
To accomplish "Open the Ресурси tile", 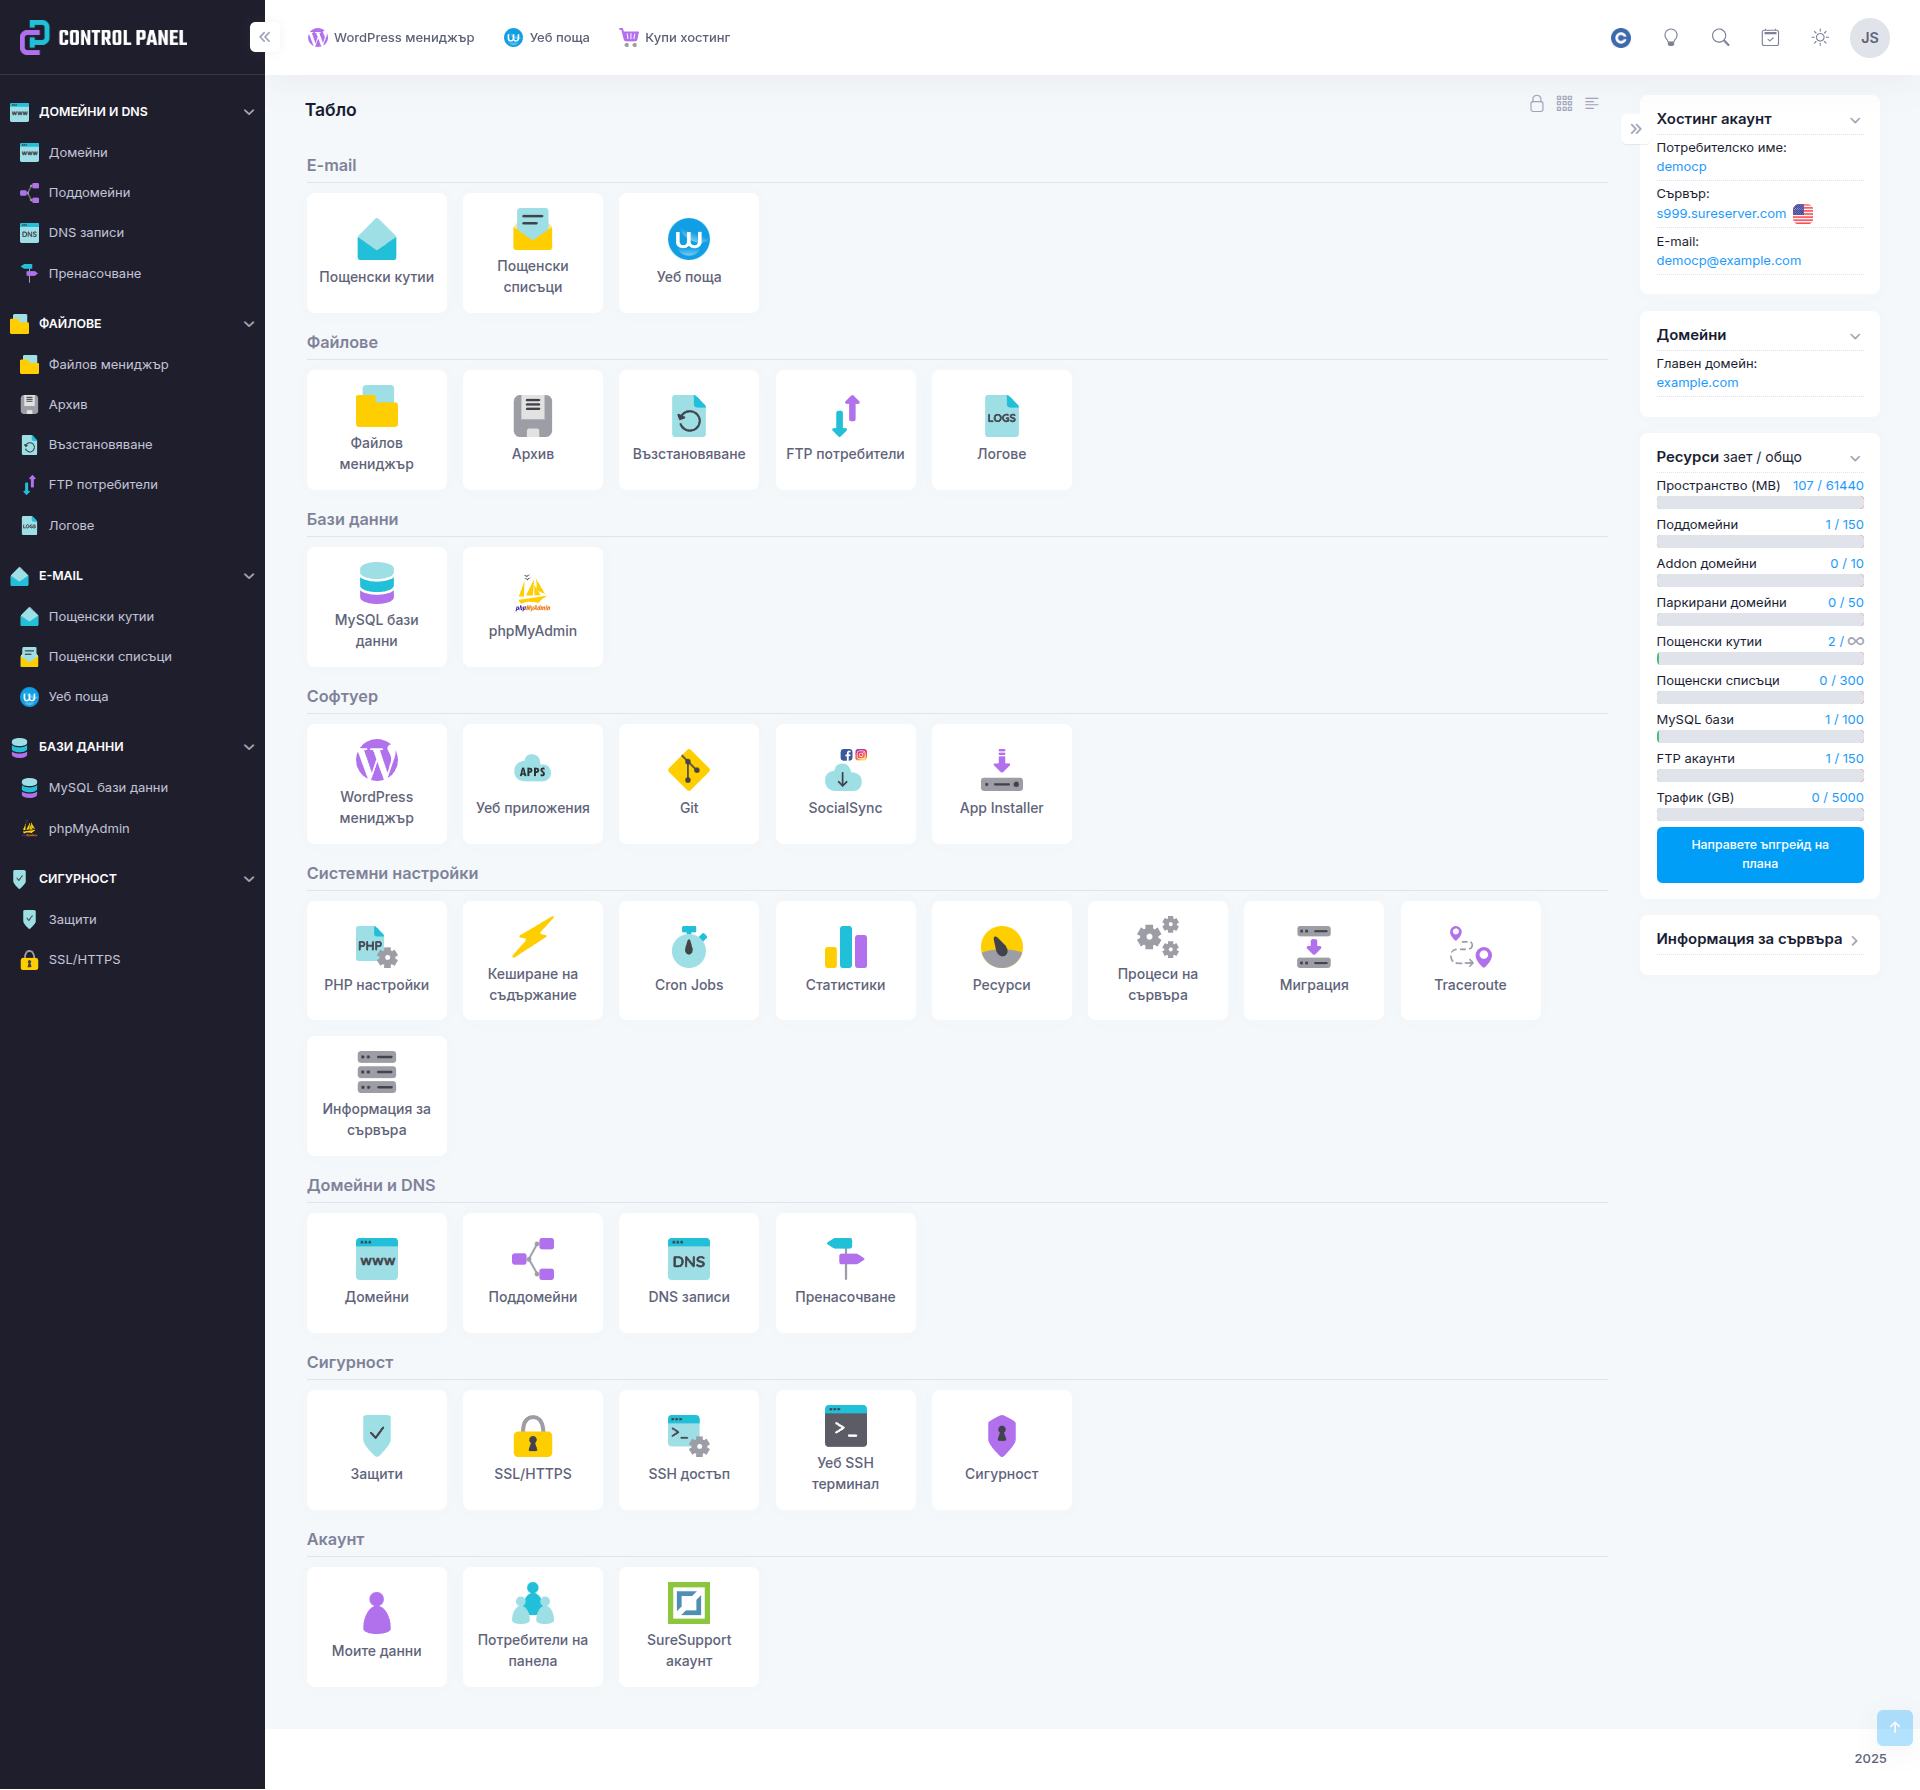I will pos(1001,961).
